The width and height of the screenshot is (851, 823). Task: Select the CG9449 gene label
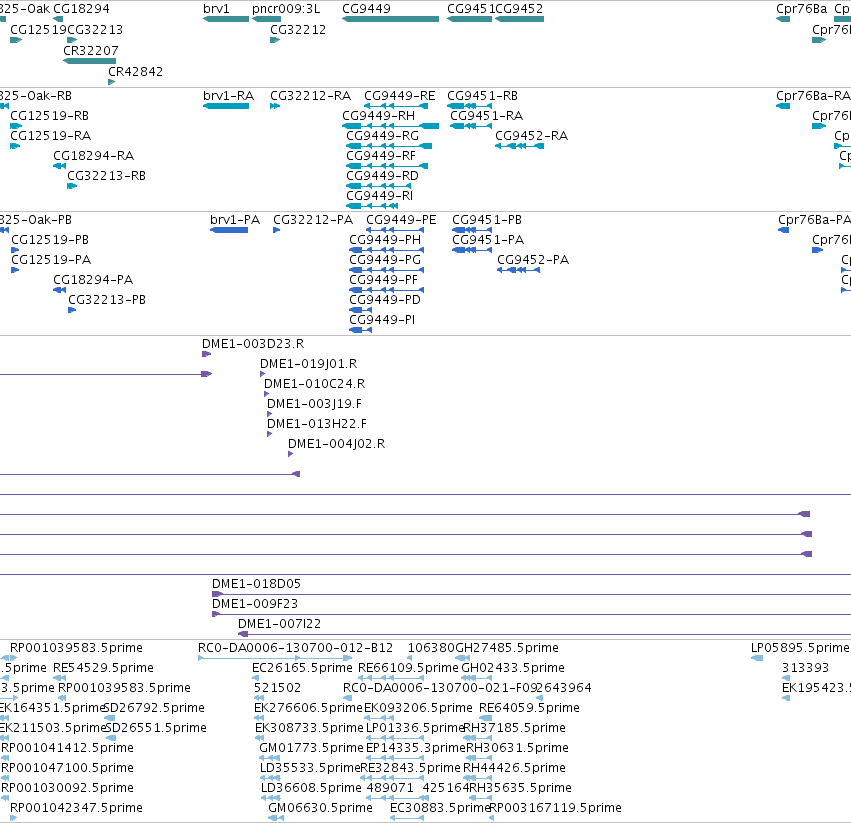tap(366, 9)
